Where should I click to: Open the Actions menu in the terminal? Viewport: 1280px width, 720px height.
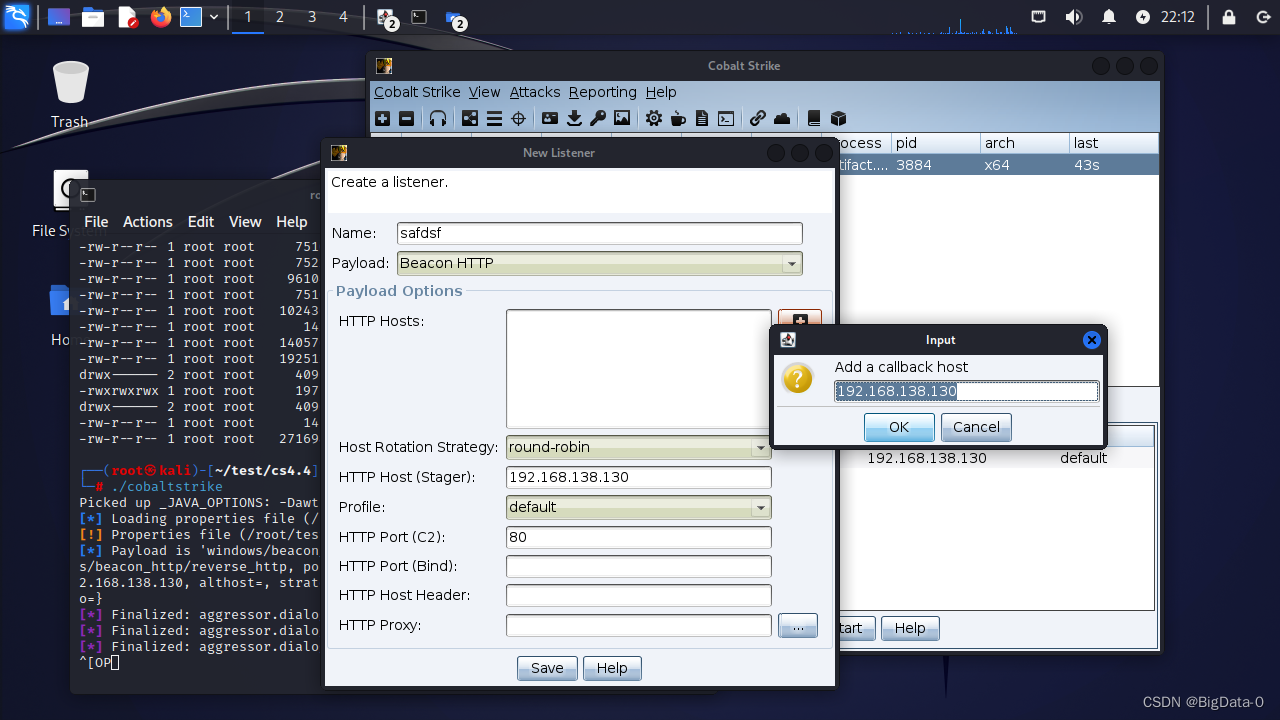[148, 222]
